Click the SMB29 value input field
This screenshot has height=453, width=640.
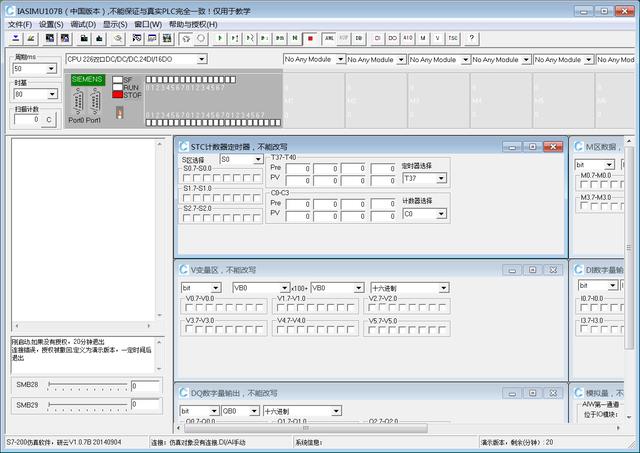coord(145,405)
